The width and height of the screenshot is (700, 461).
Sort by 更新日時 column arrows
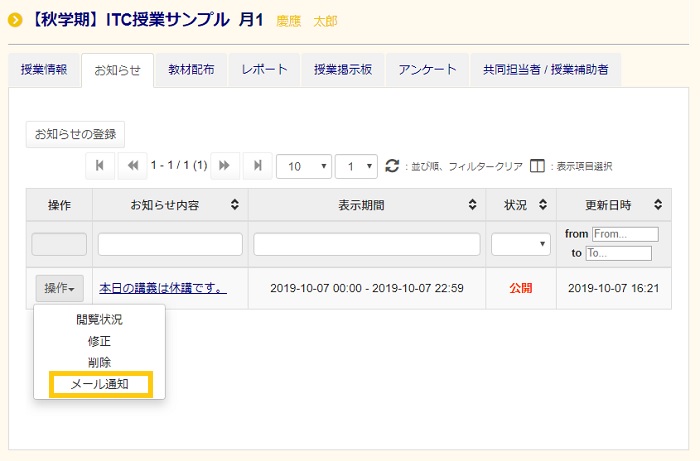tap(657, 205)
